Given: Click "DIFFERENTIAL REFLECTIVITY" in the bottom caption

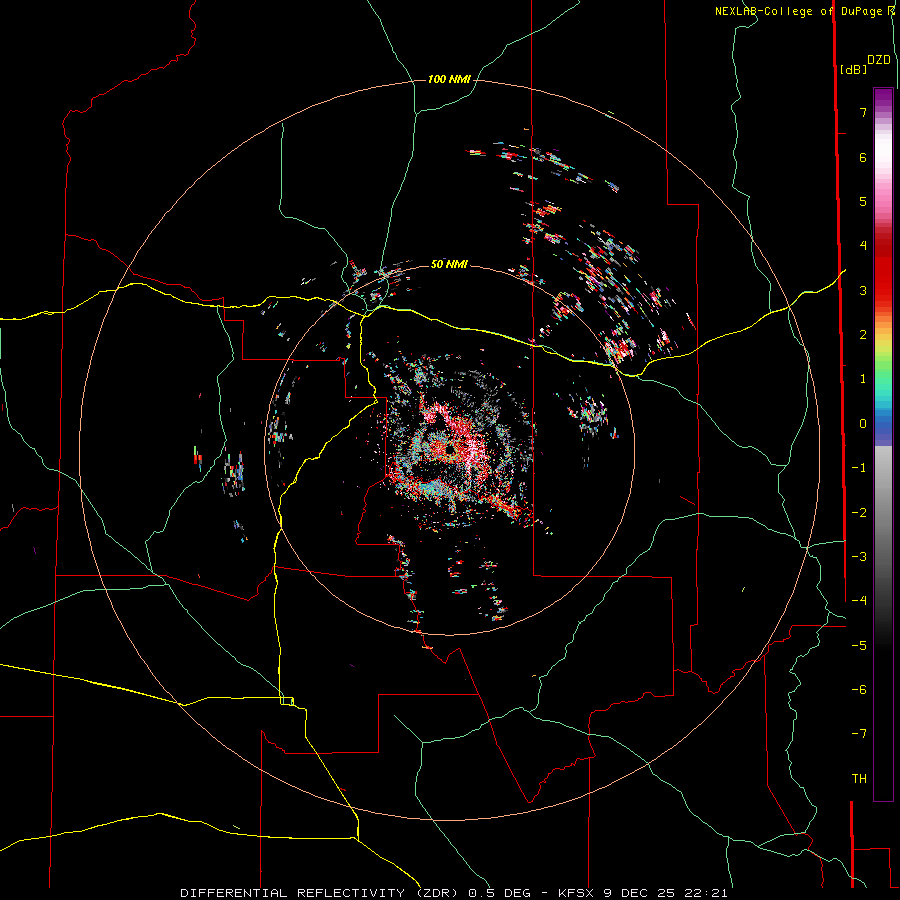Looking at the screenshot, I should (x=291, y=893).
